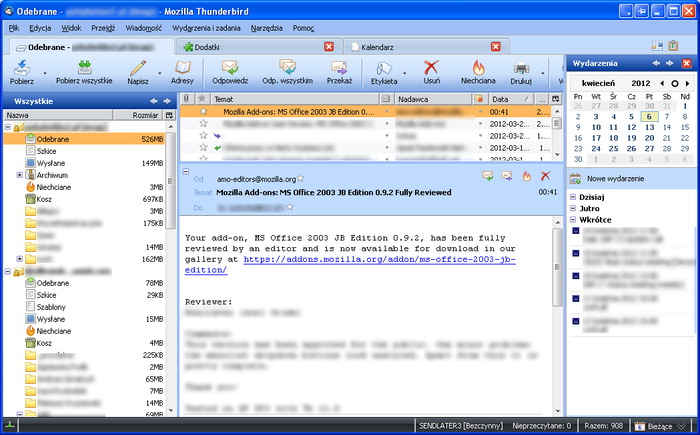Open the Wiadomość menu
The width and height of the screenshot is (700, 435).
point(143,28)
